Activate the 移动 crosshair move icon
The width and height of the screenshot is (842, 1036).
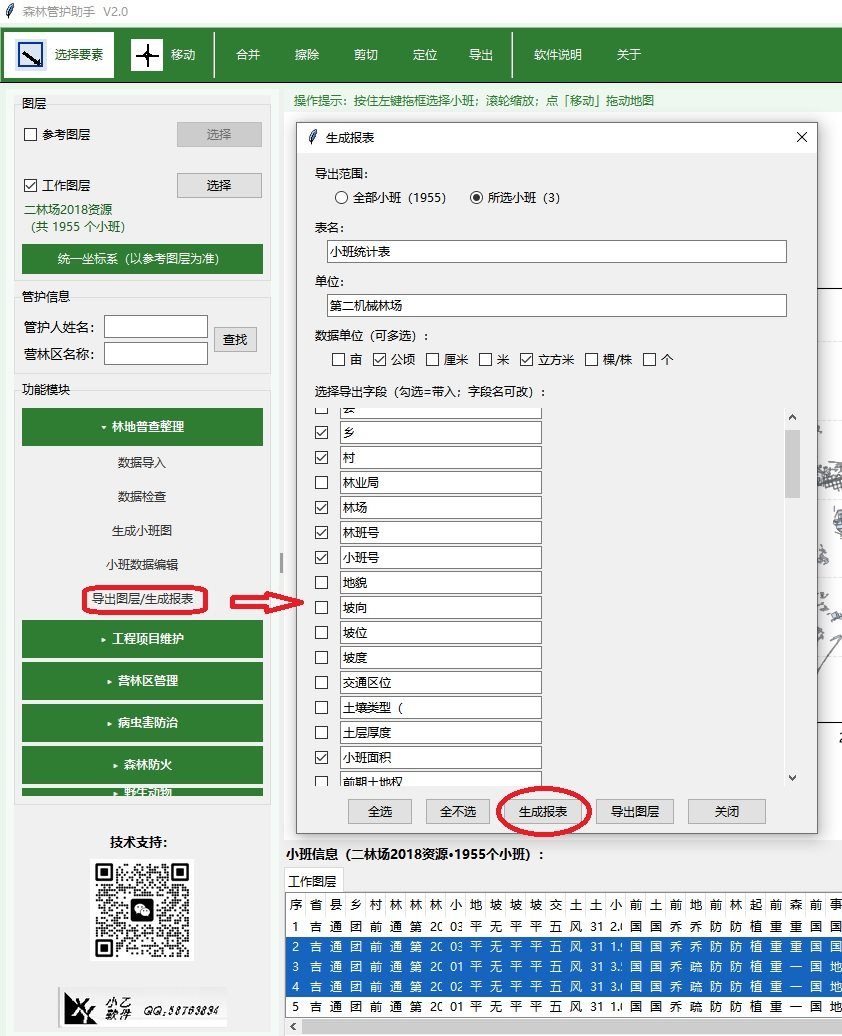pos(147,55)
